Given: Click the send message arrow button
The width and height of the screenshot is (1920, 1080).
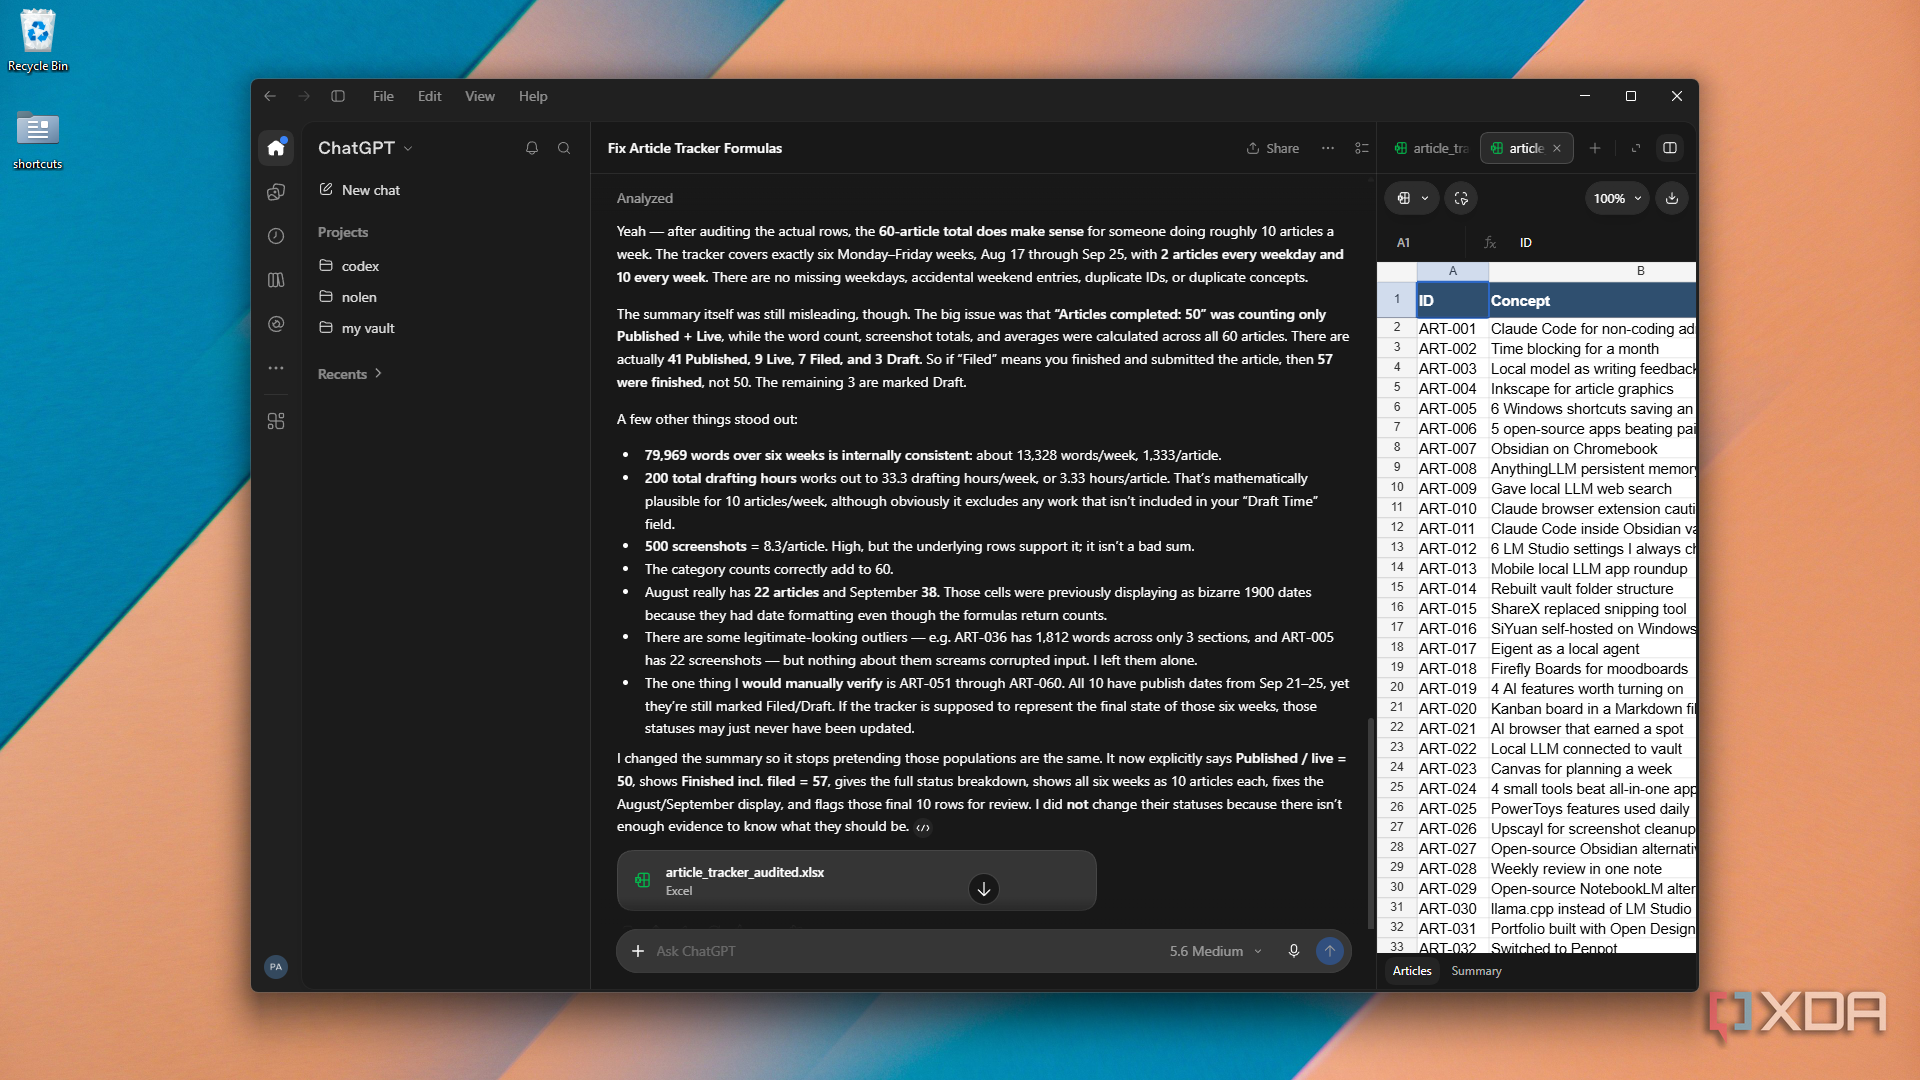Looking at the screenshot, I should [1330, 951].
